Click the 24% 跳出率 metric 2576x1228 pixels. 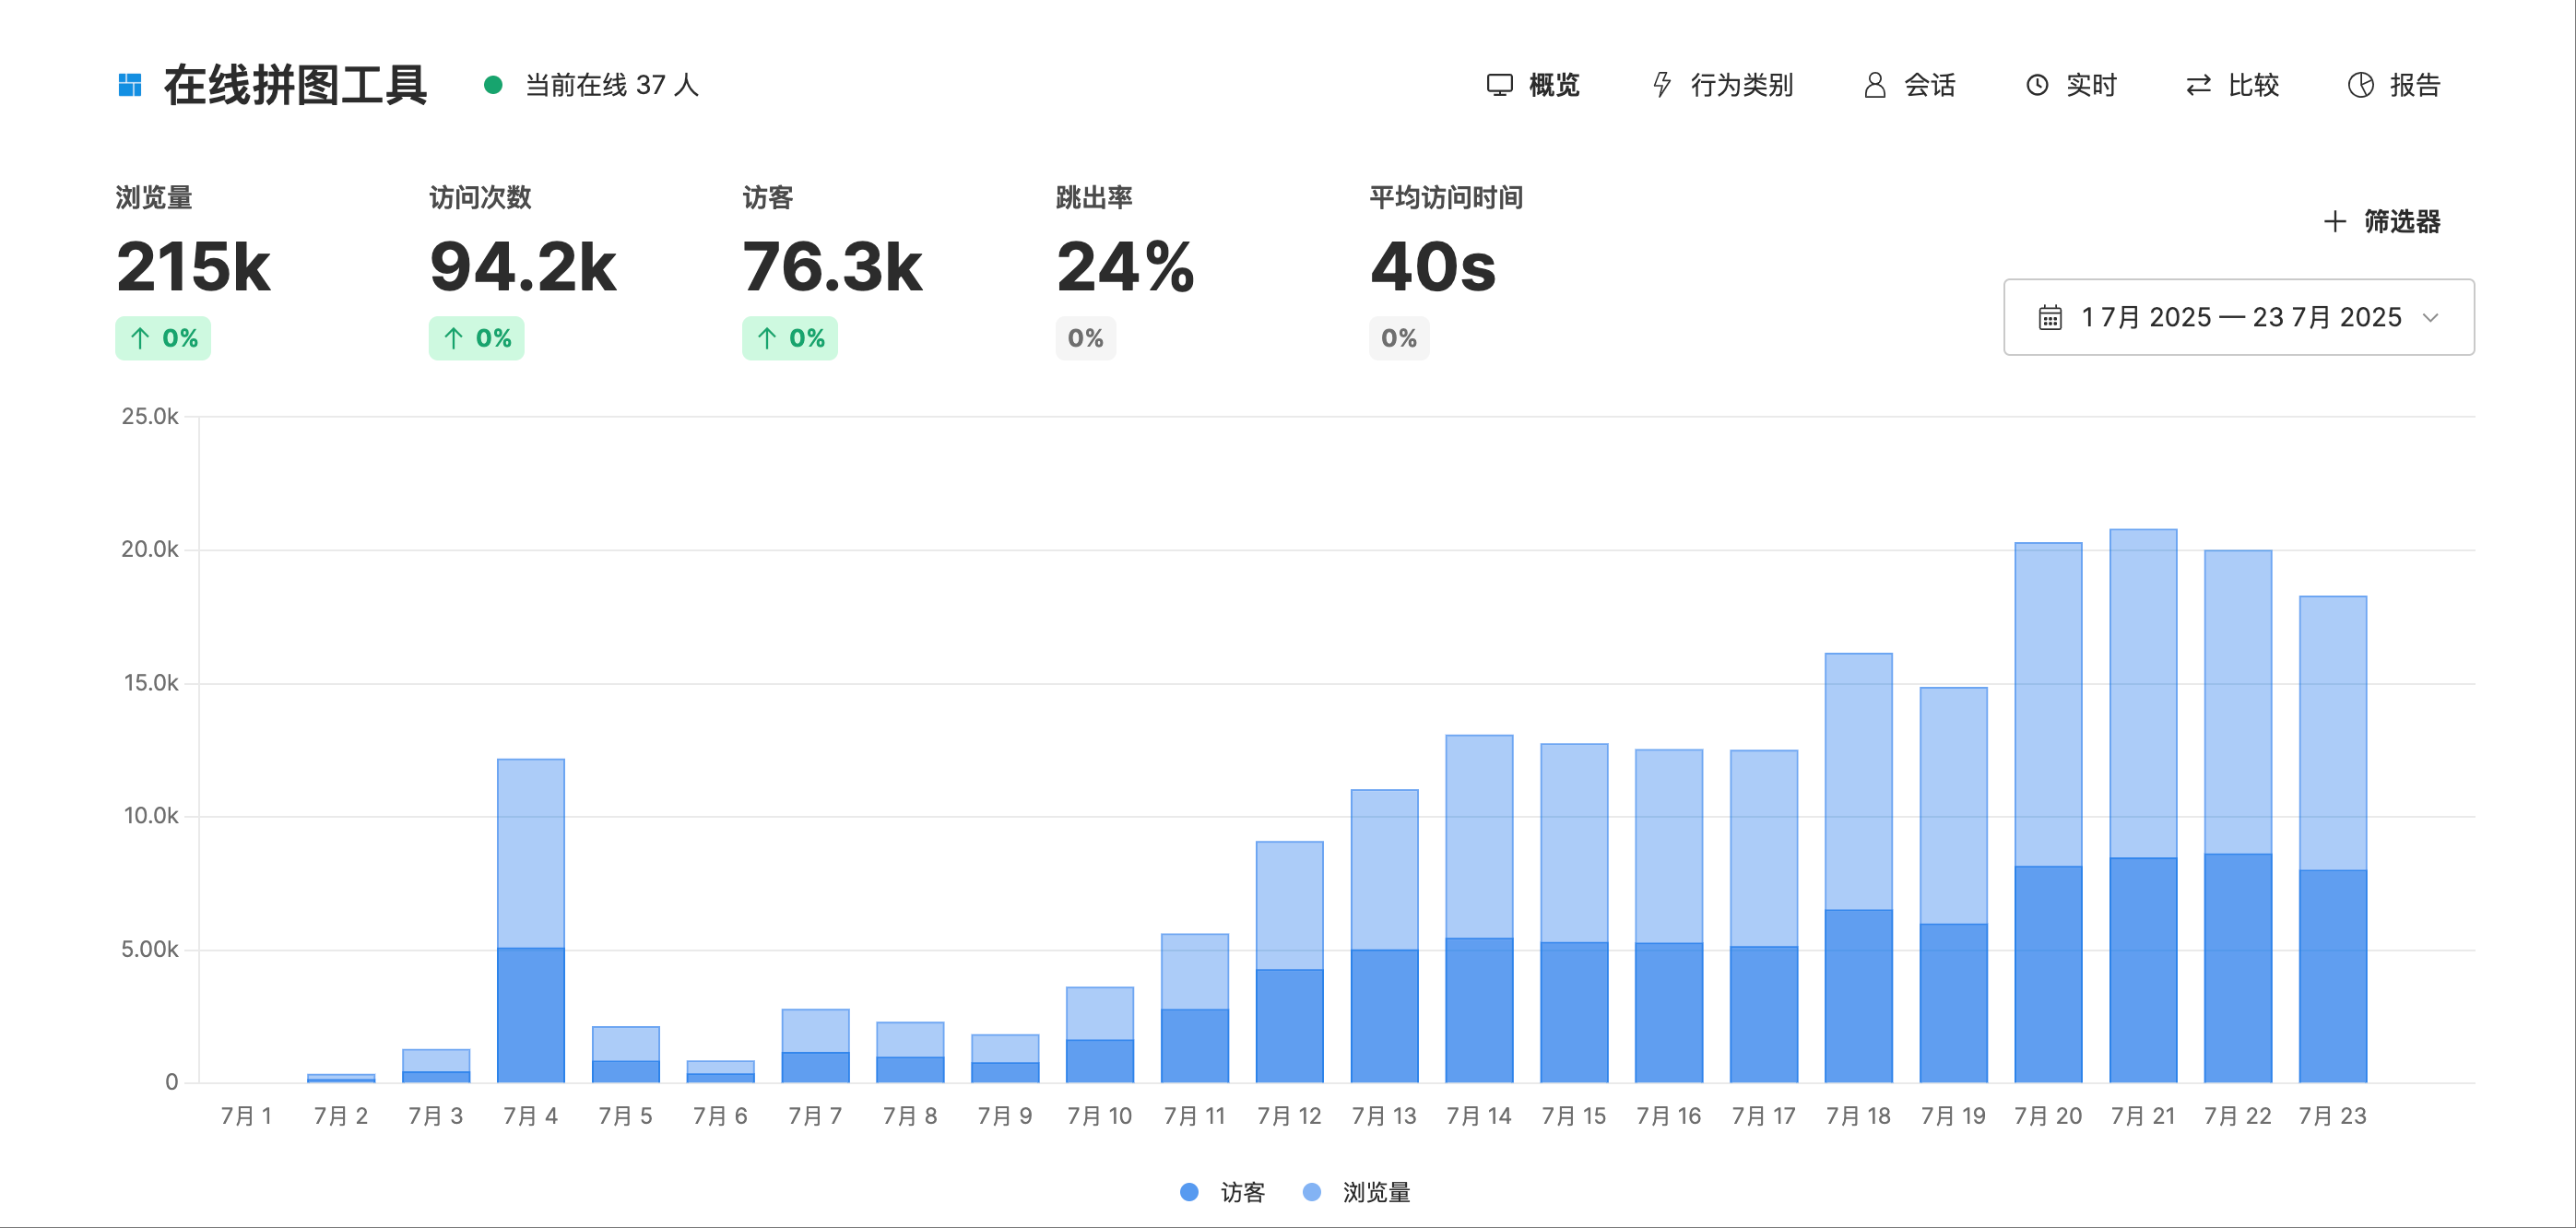1125,267
